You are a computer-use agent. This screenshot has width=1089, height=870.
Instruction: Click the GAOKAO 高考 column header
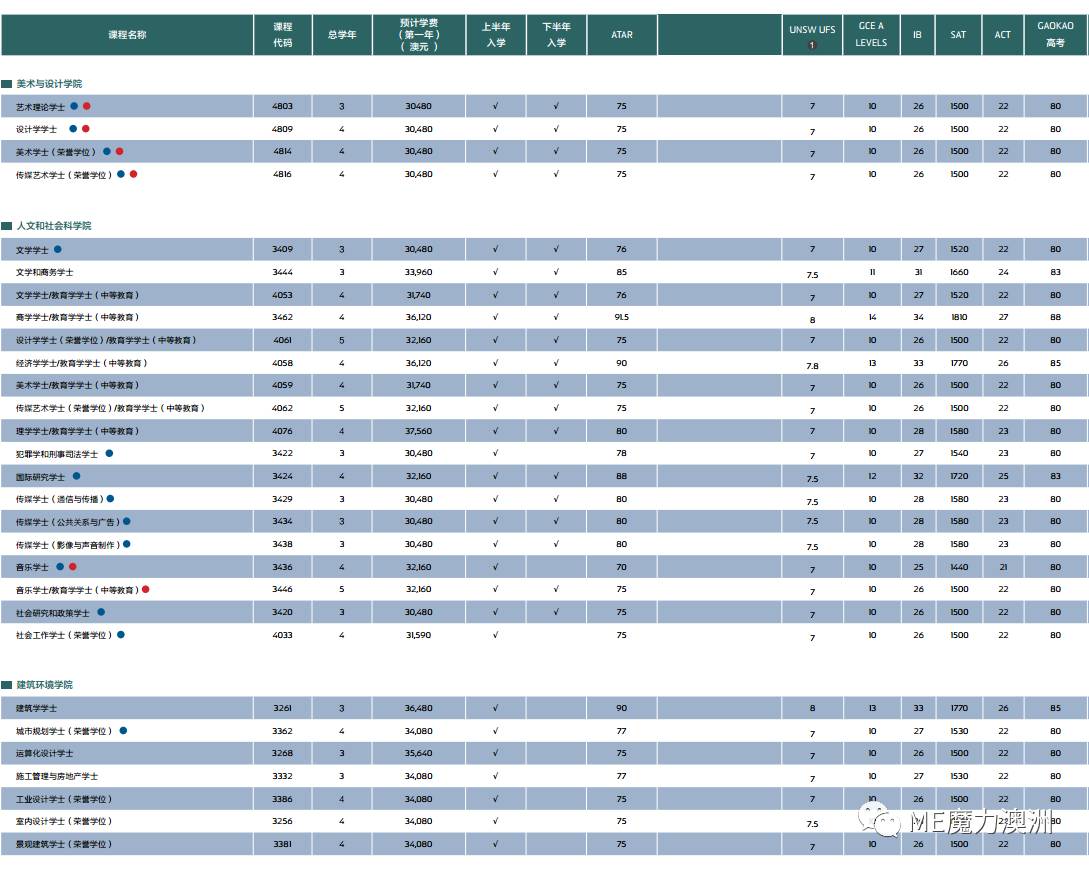[x=1056, y=35]
